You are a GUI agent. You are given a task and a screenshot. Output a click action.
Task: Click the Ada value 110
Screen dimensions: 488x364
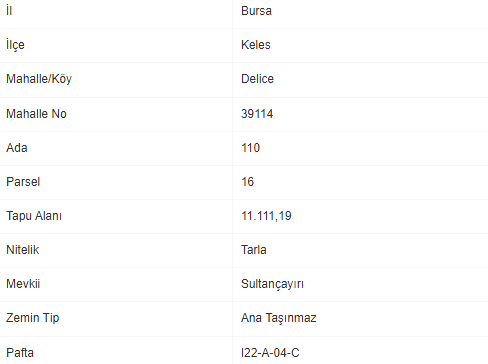pyautogui.click(x=250, y=148)
